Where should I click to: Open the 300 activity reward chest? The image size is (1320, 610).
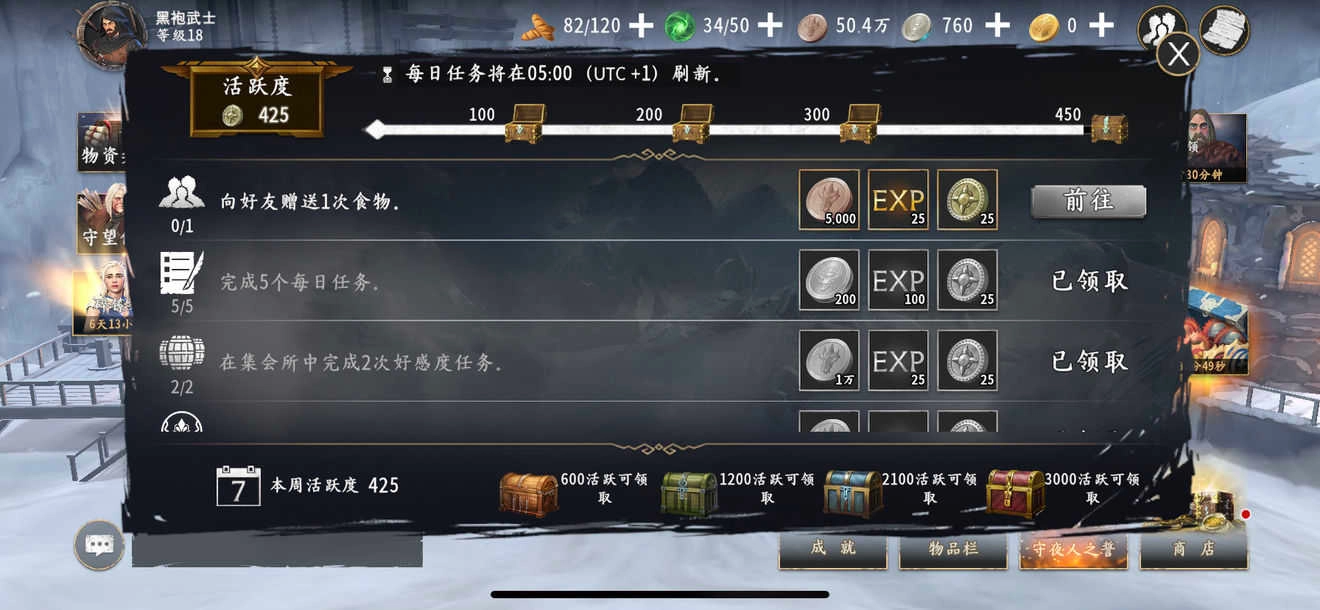pyautogui.click(x=859, y=124)
